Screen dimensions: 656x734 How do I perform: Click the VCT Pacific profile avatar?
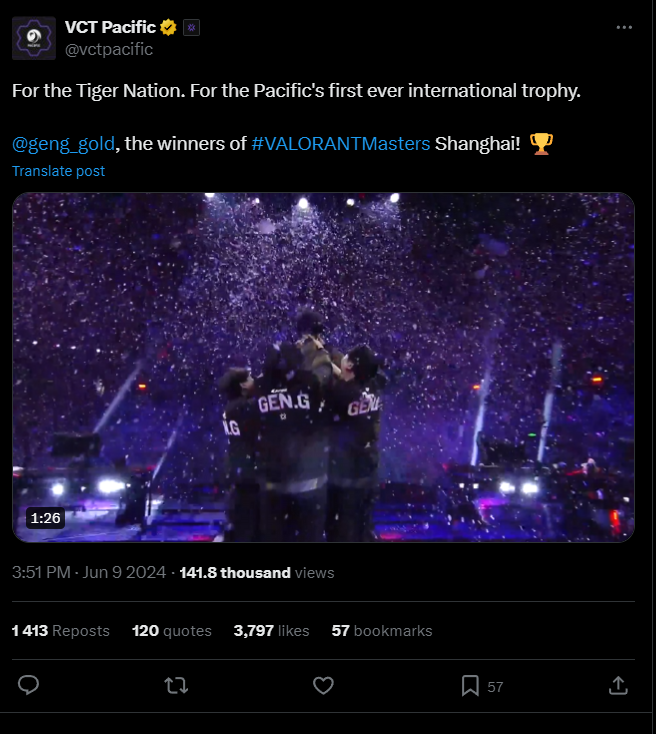coord(34,38)
